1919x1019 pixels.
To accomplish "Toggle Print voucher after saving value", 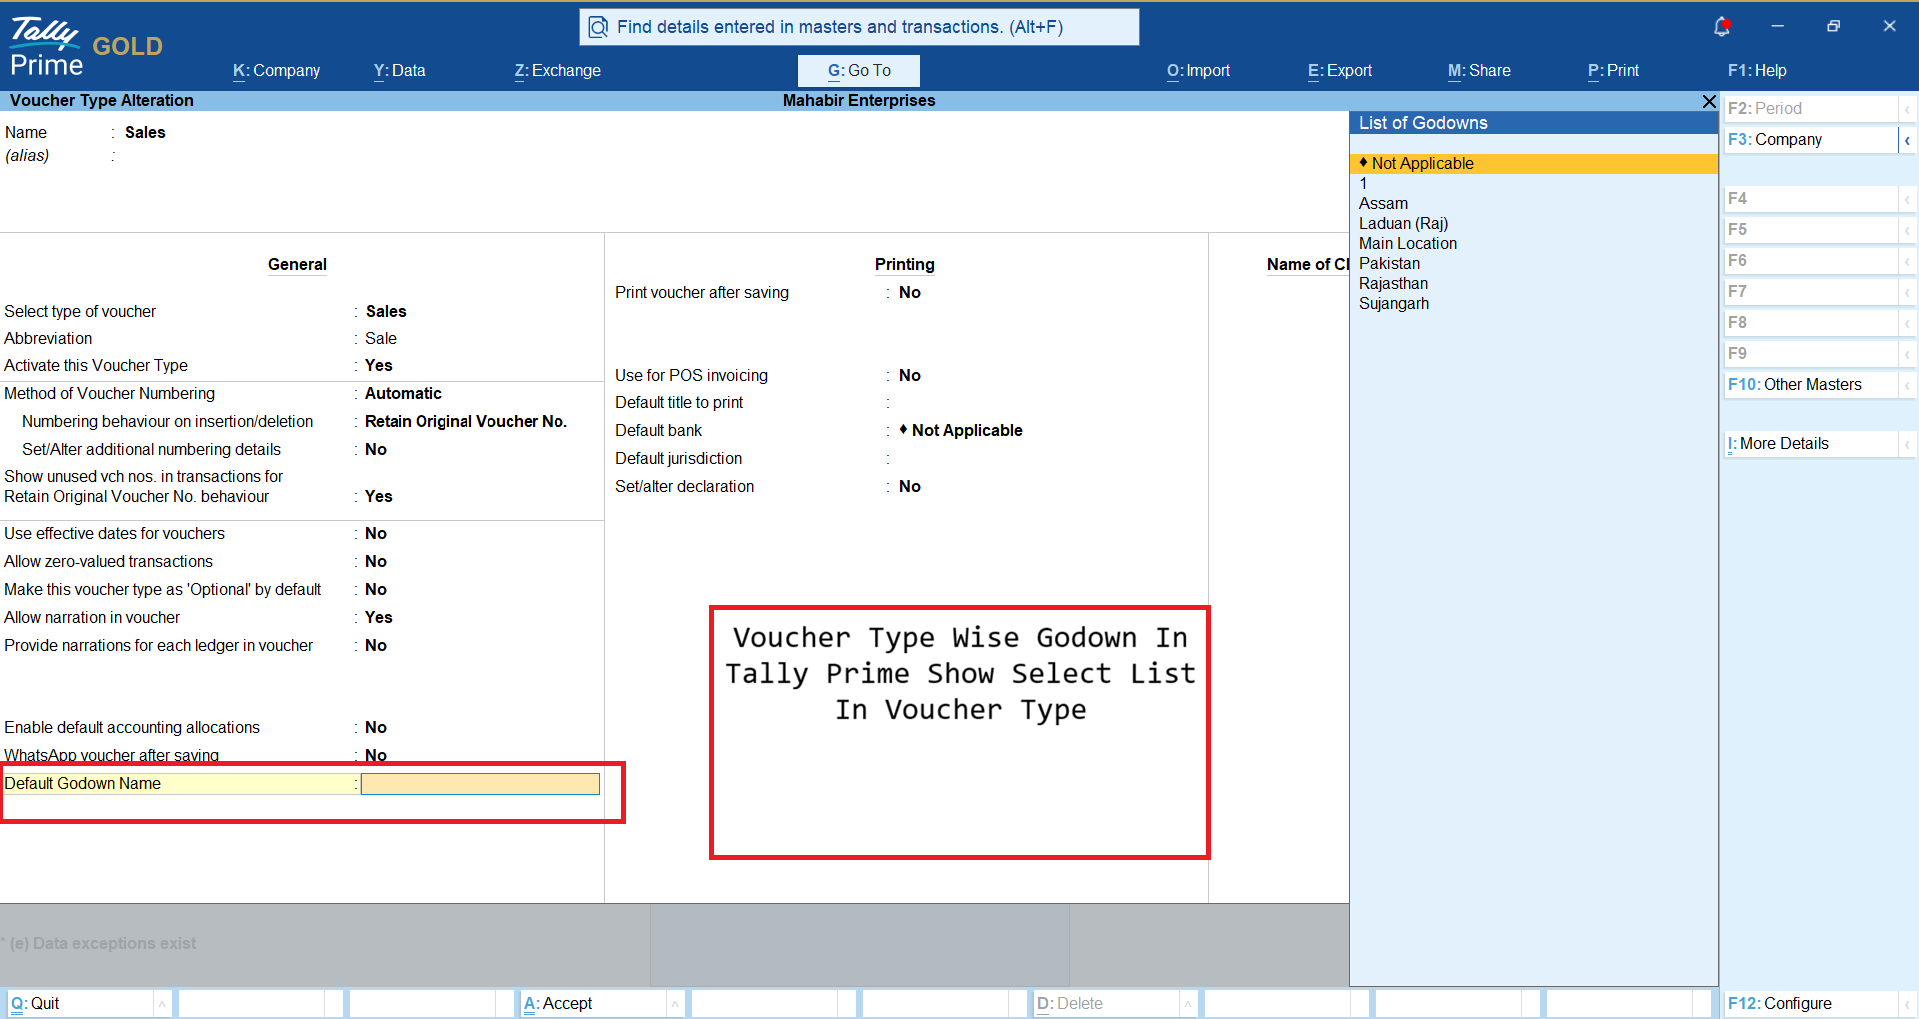I will coord(909,292).
